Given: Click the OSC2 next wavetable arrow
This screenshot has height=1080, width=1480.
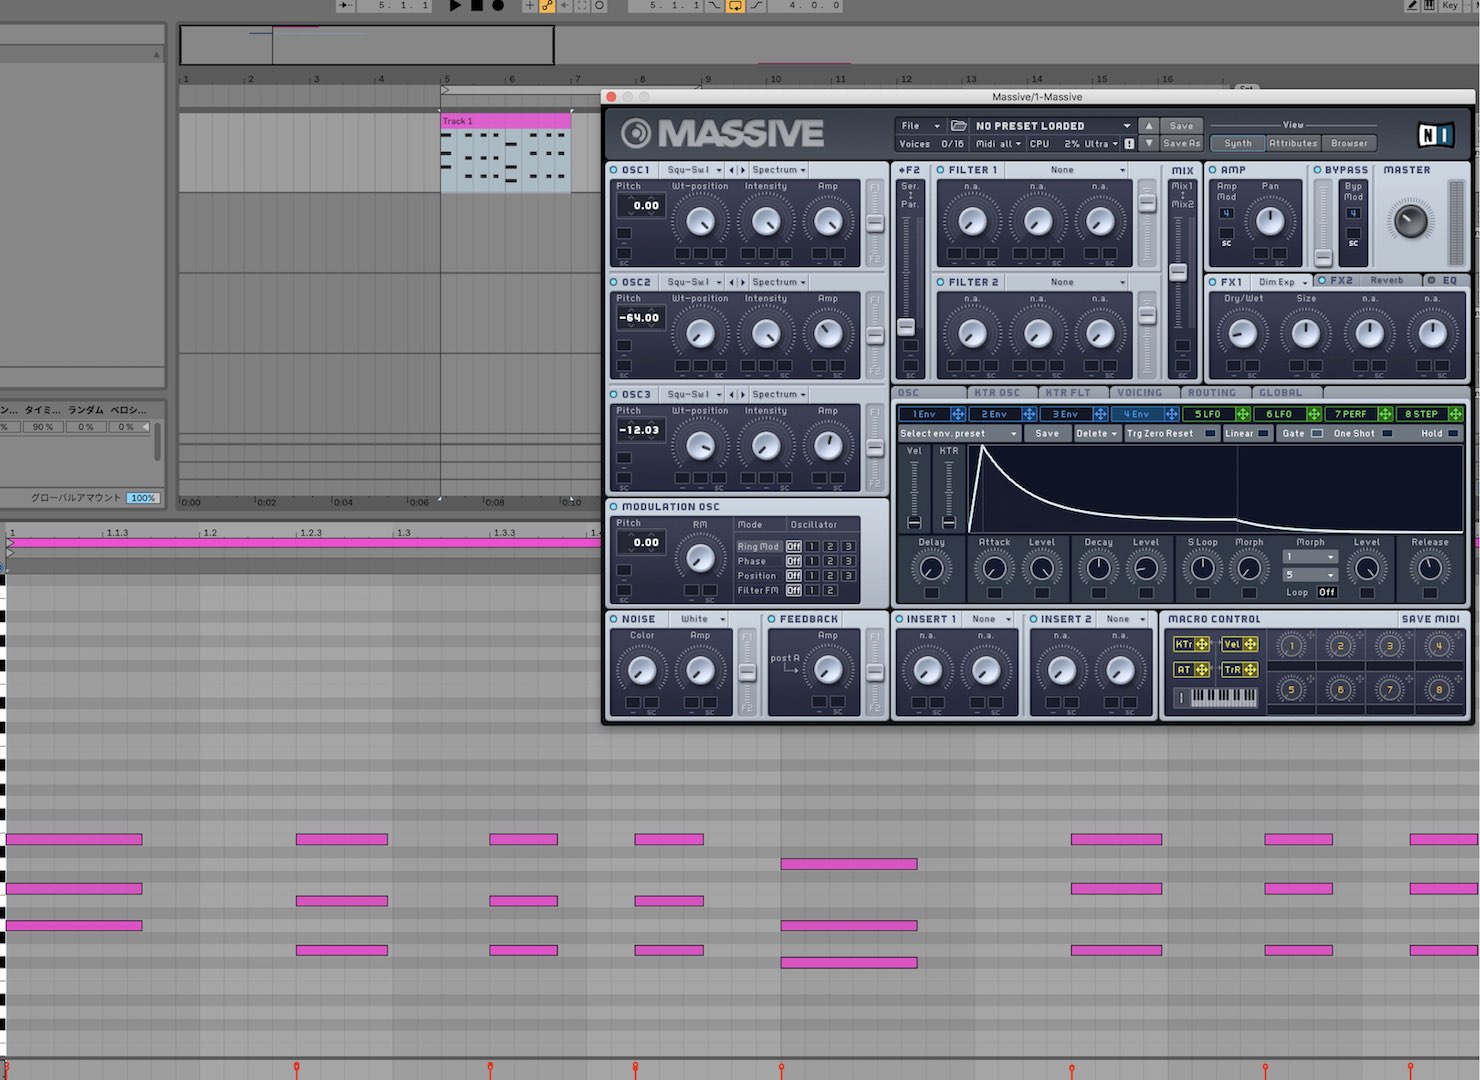Looking at the screenshot, I should (742, 282).
